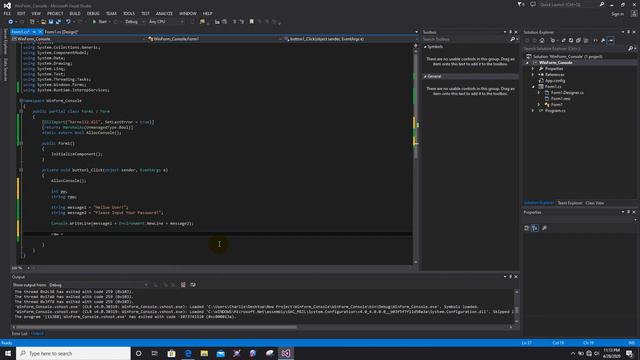The image size is (640, 360).
Task: Click the notifications flag icon in title bar
Action: coord(521,4)
